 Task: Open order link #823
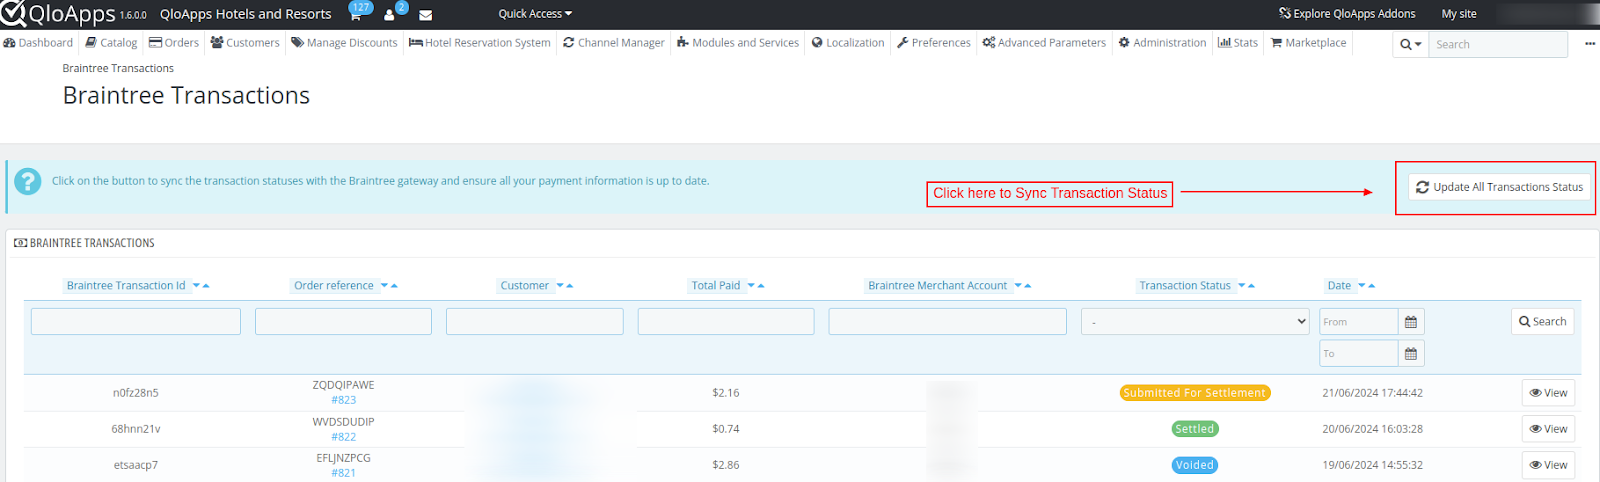(343, 400)
